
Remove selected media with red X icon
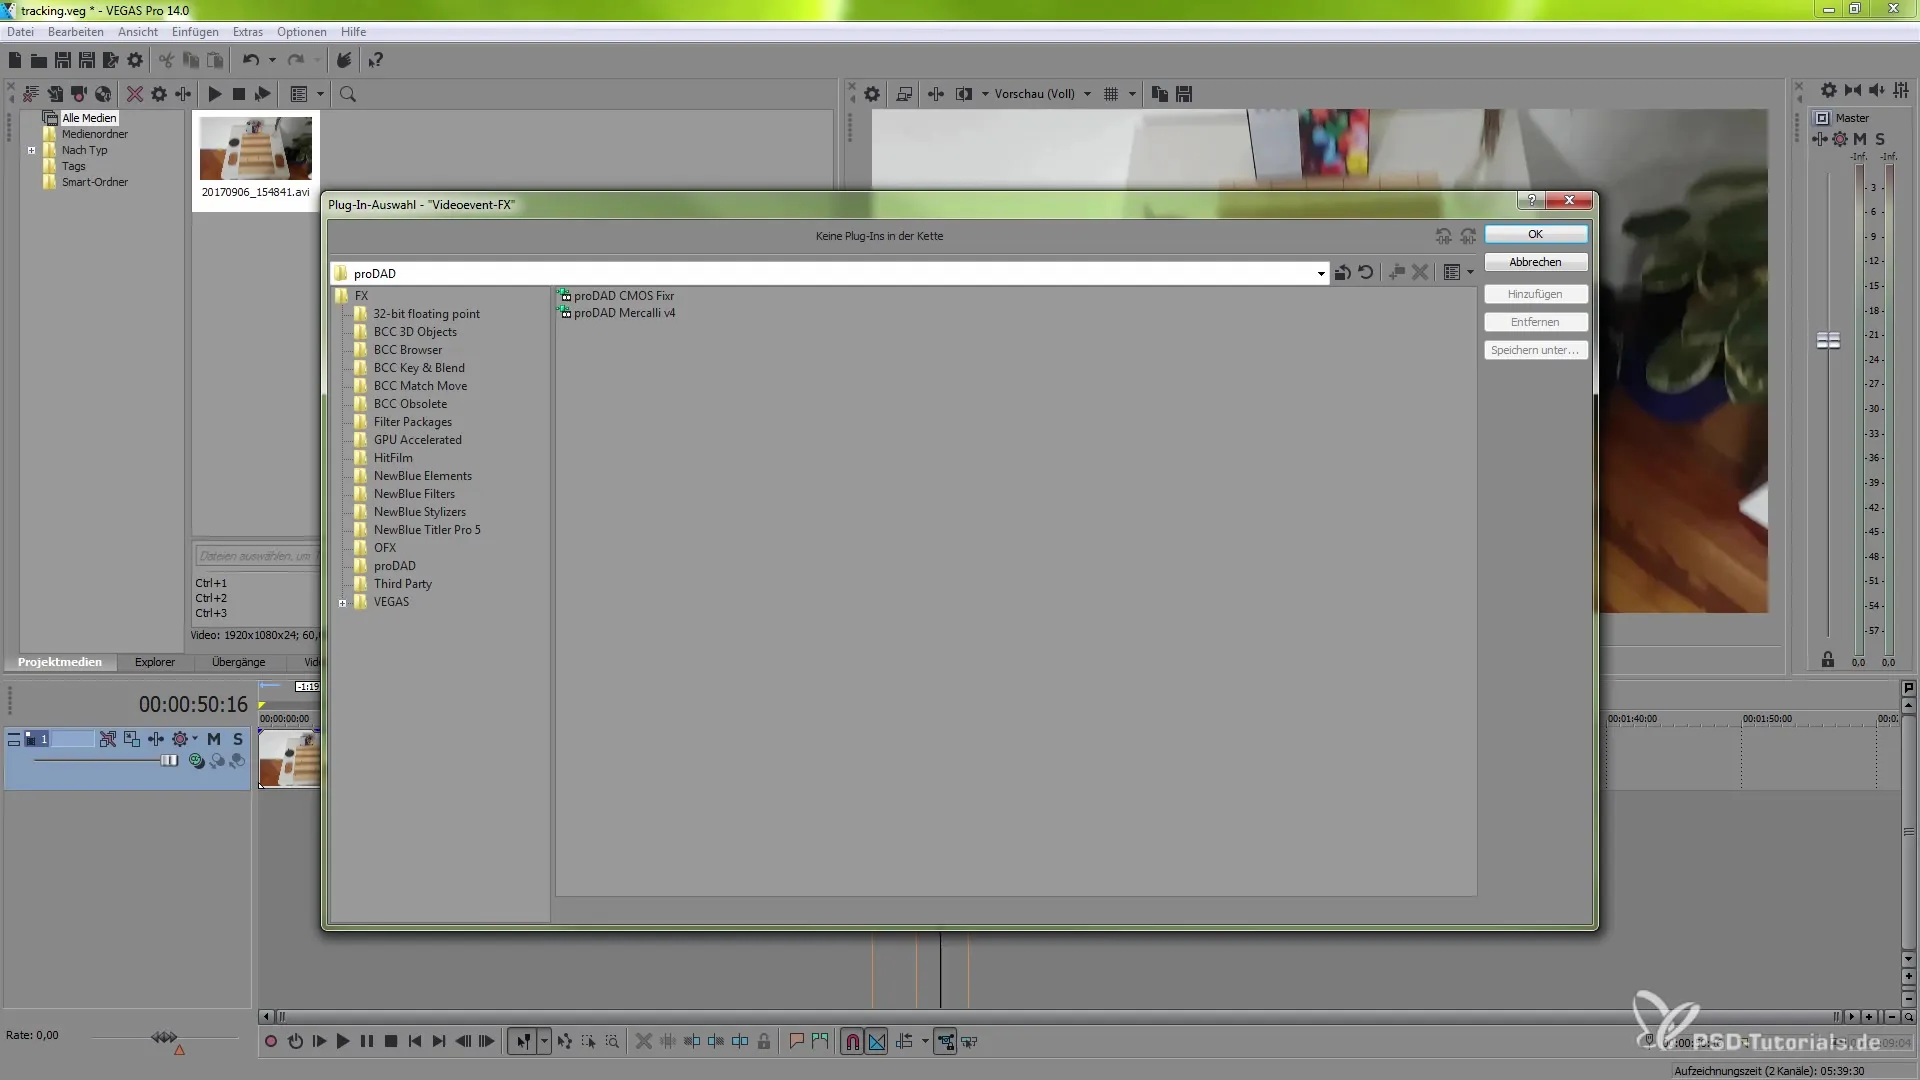point(134,94)
